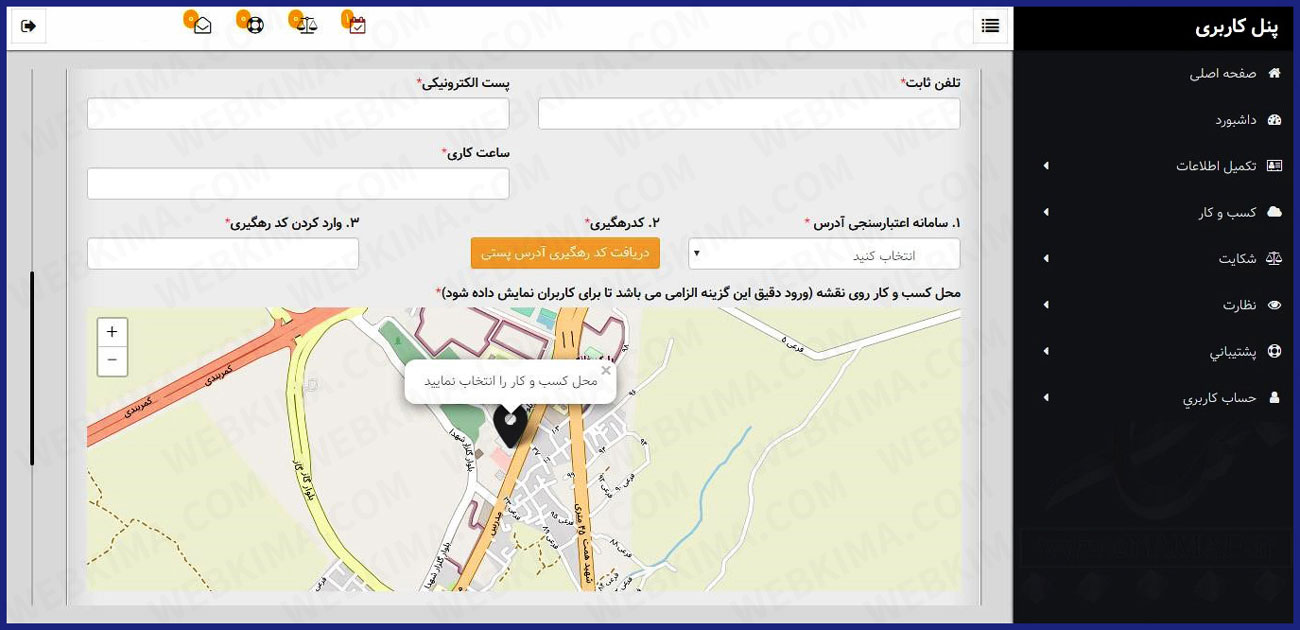Click the ID card icon beside تکمیل اطلاعات
The image size is (1300, 630).
tap(1274, 166)
